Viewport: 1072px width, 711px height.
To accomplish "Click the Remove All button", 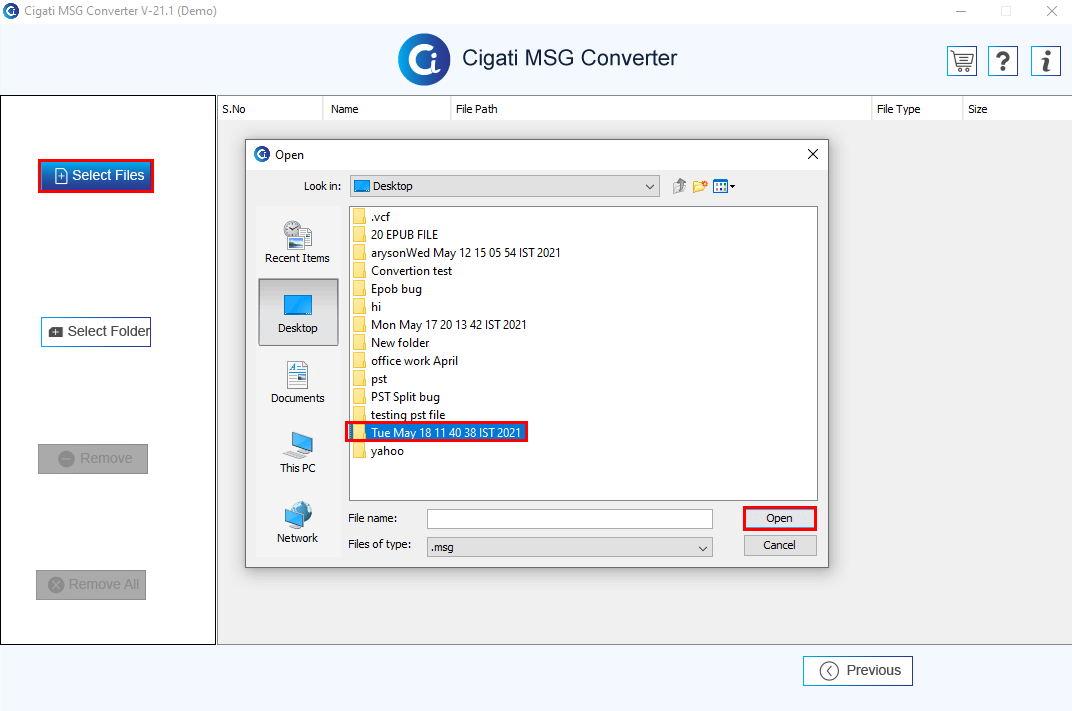I will coord(91,585).
